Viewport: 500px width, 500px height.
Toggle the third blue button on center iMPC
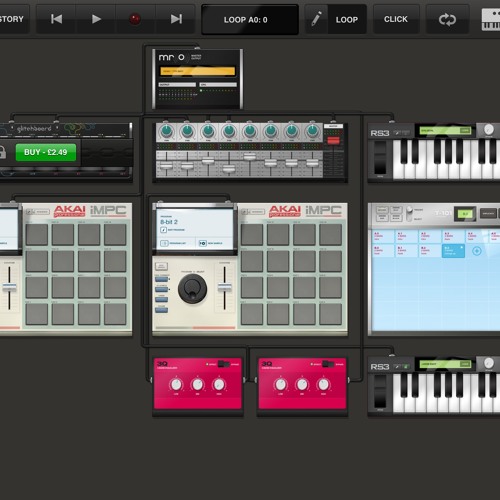[x=162, y=299]
